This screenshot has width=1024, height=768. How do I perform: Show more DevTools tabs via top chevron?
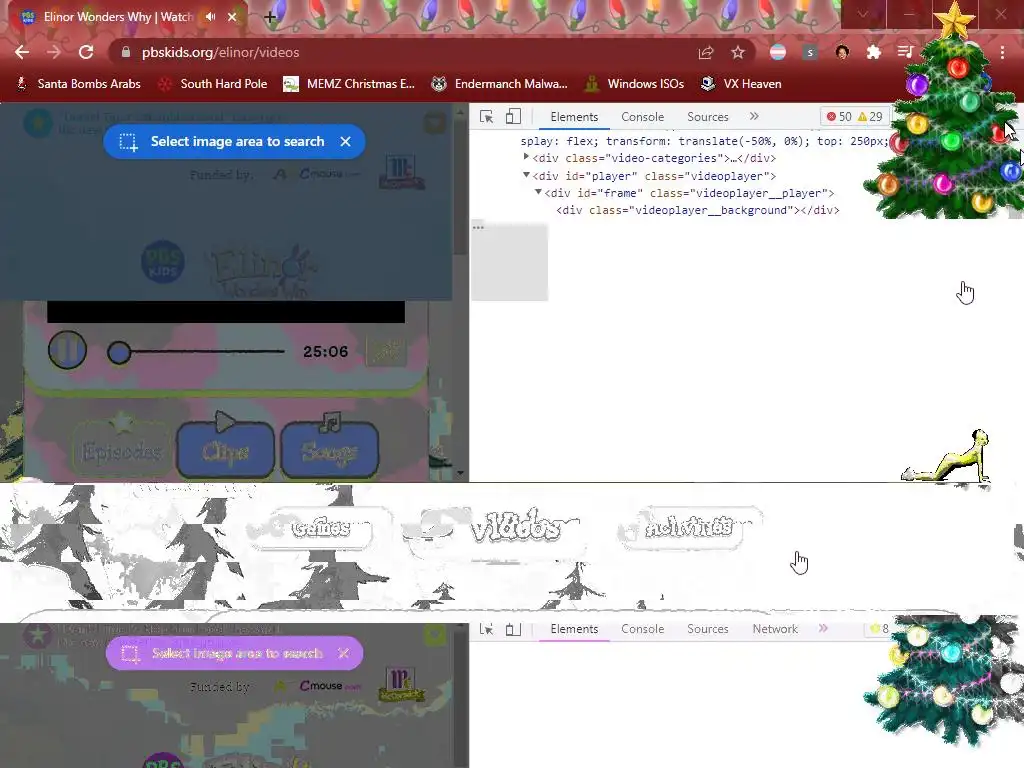click(754, 116)
